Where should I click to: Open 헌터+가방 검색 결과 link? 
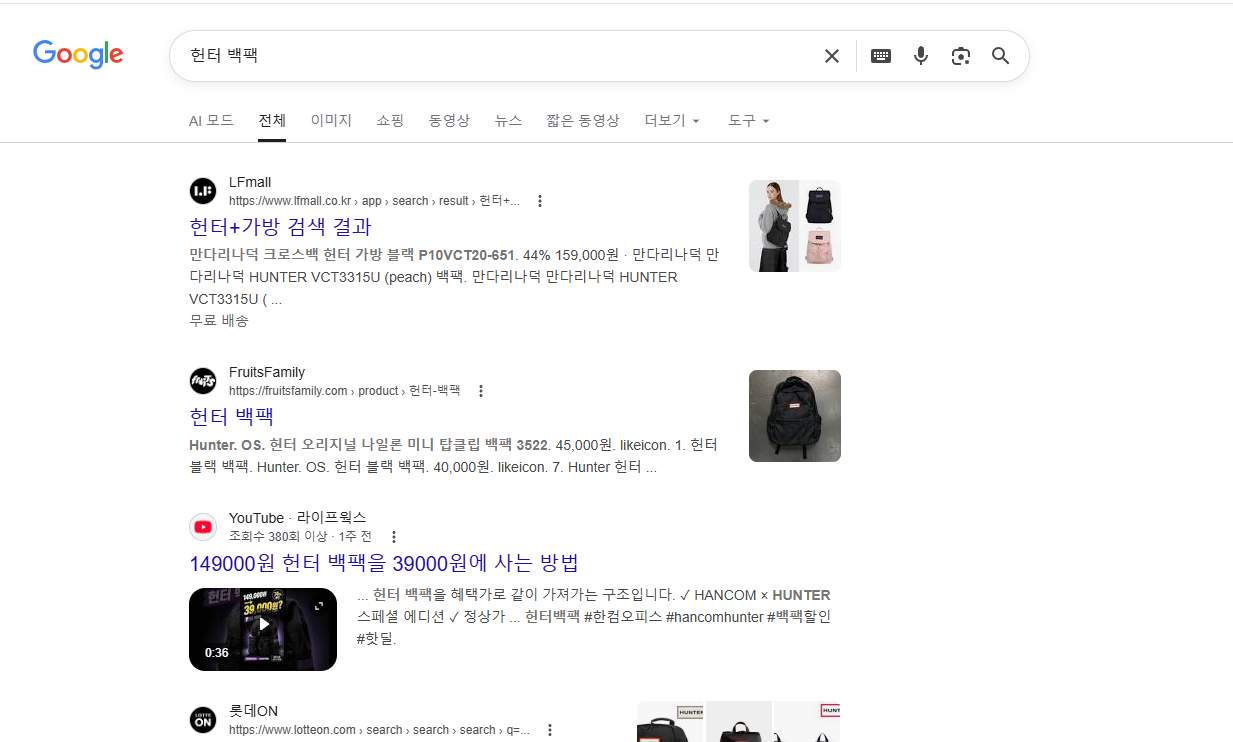point(280,227)
